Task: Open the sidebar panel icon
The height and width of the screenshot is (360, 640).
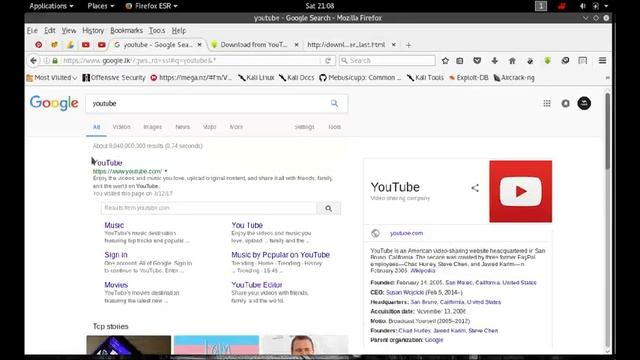Action: [x=583, y=60]
